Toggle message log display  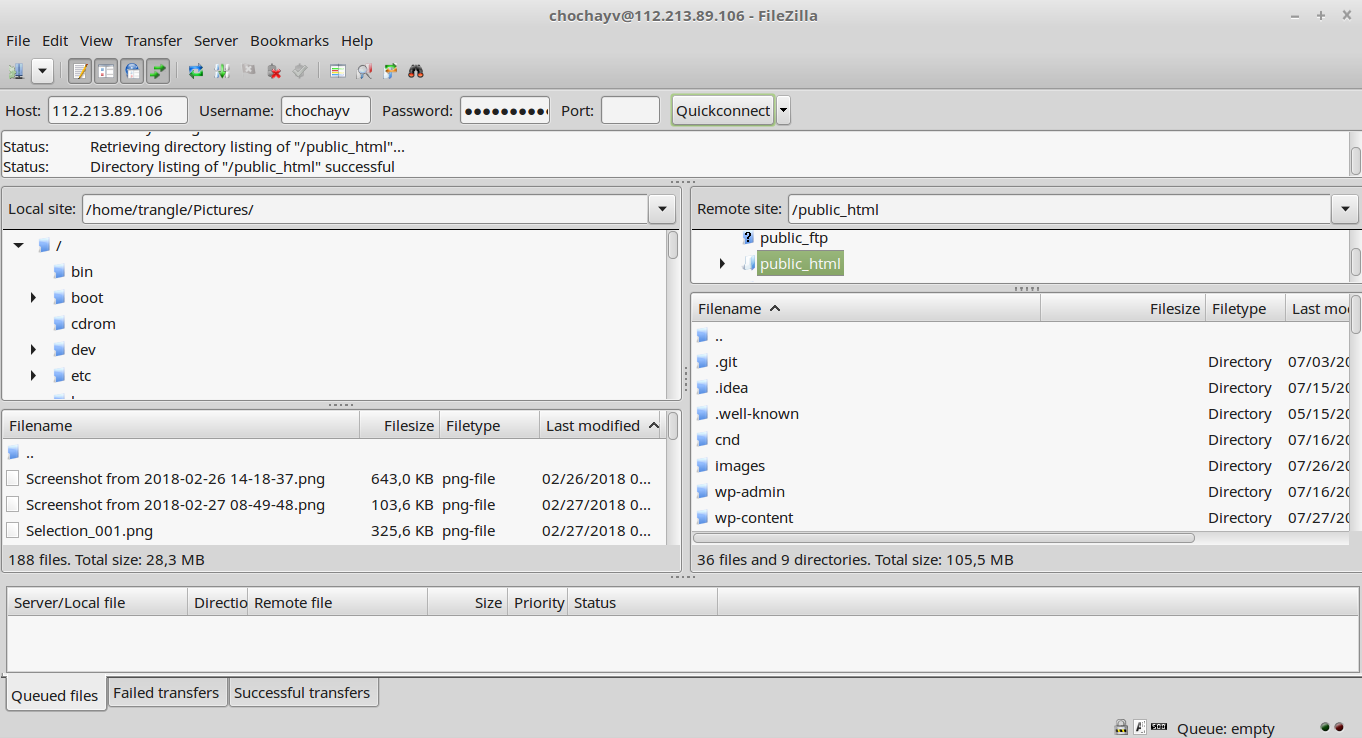point(80,71)
